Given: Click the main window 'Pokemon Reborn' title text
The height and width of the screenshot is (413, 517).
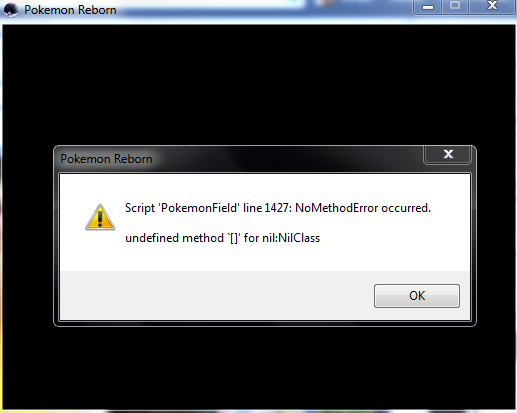Looking at the screenshot, I should point(70,10).
